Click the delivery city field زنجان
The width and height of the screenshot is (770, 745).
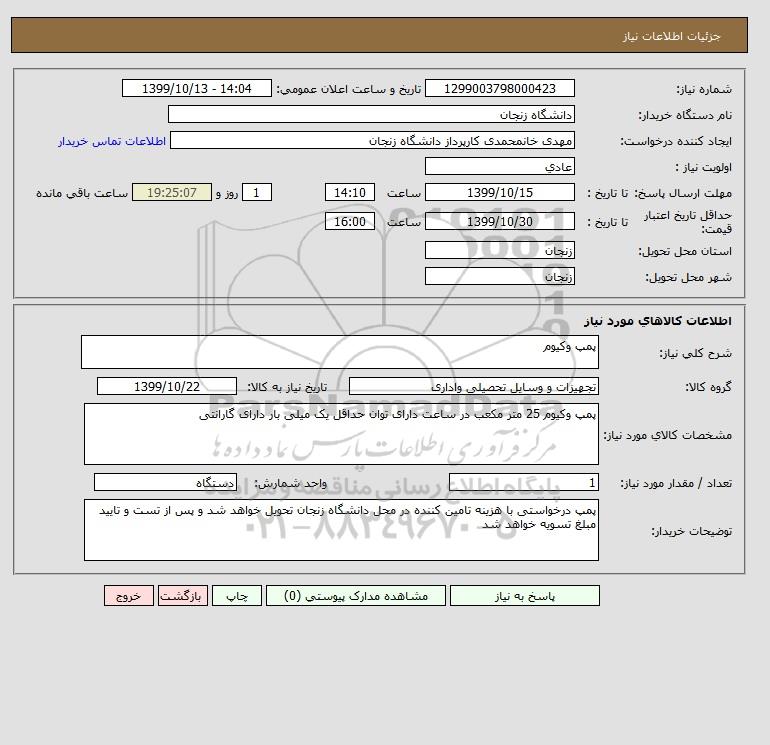(x=500, y=276)
